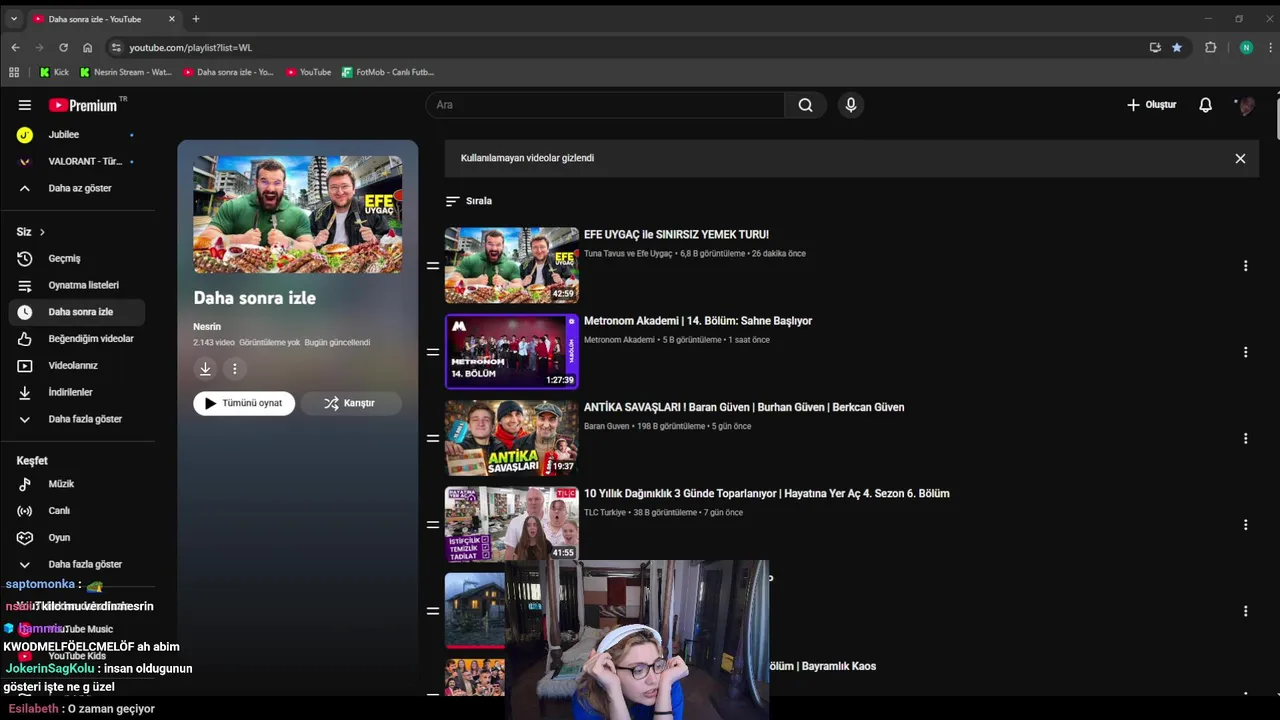Viewport: 1280px width, 720px height.
Task: Expand 'Daha fazla göster' under İndirilenler
Action: click(x=76, y=419)
